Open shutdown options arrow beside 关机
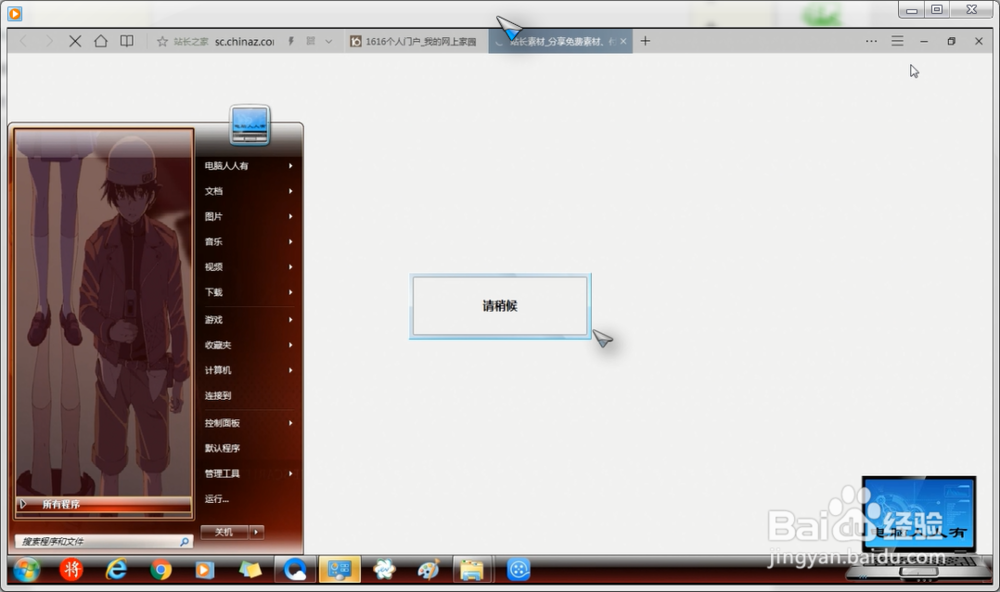This screenshot has height=592, width=1000. coord(256,532)
